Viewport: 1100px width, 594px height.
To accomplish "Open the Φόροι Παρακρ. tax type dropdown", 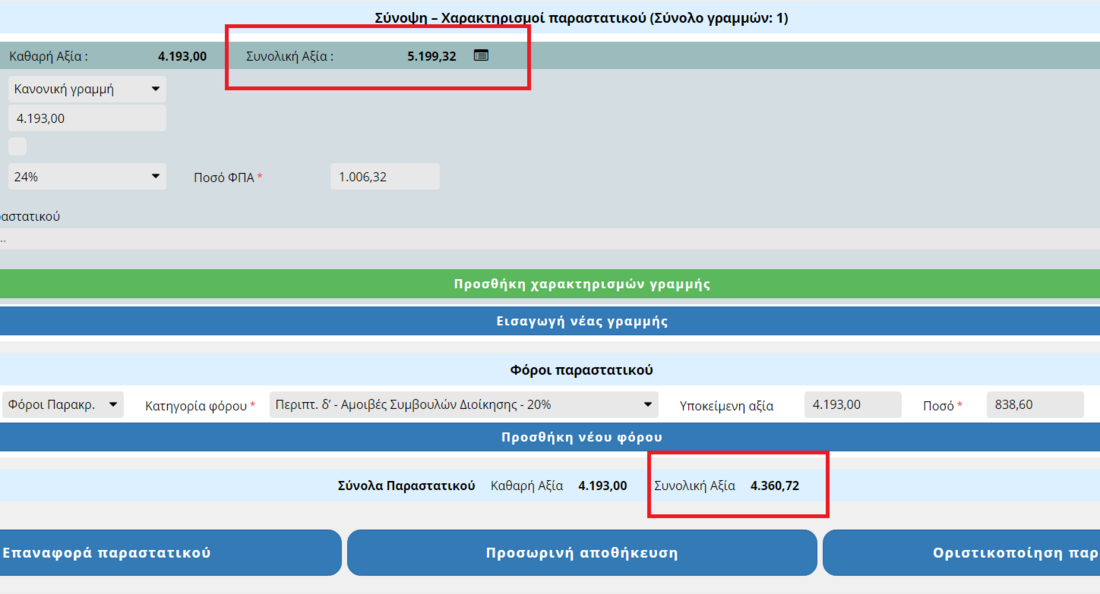I will point(62,405).
